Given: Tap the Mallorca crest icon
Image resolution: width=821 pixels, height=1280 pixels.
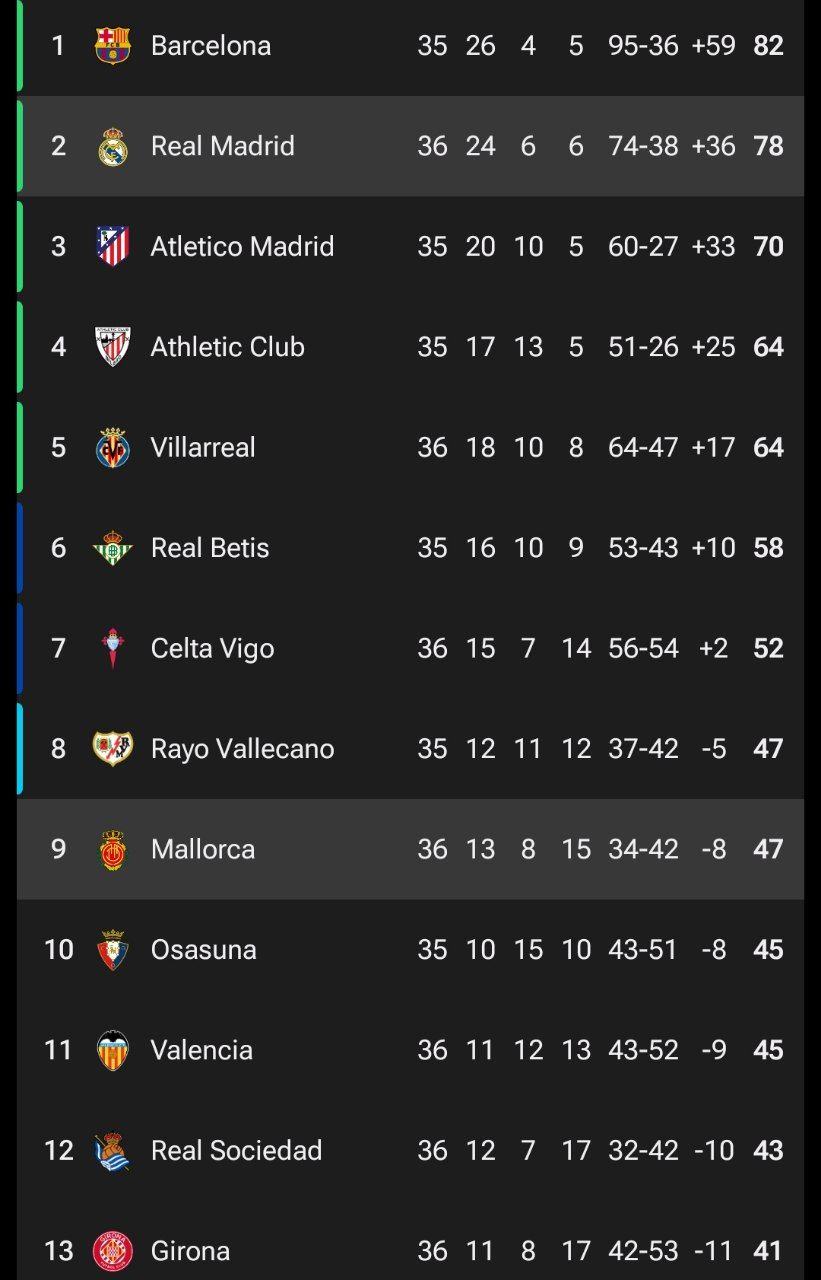Looking at the screenshot, I should point(112,850).
